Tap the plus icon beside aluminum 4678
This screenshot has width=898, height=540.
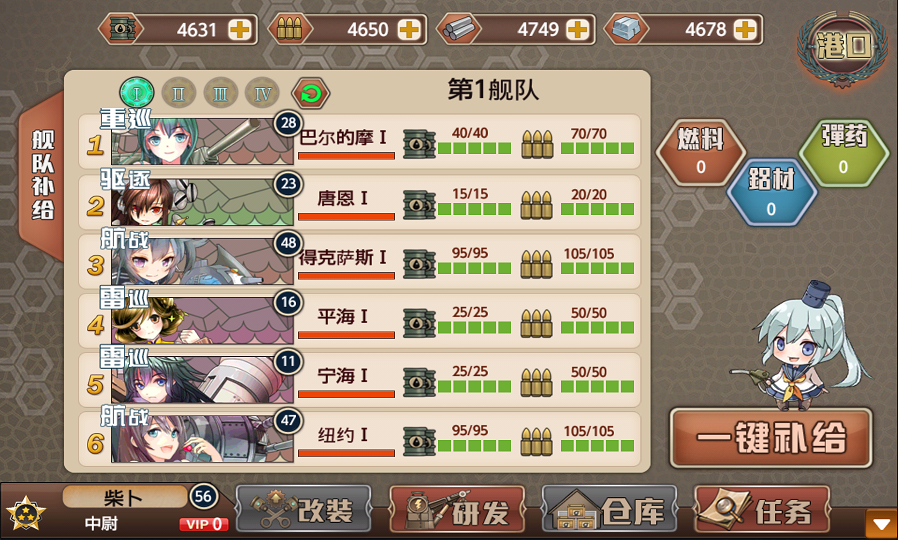coord(745,30)
